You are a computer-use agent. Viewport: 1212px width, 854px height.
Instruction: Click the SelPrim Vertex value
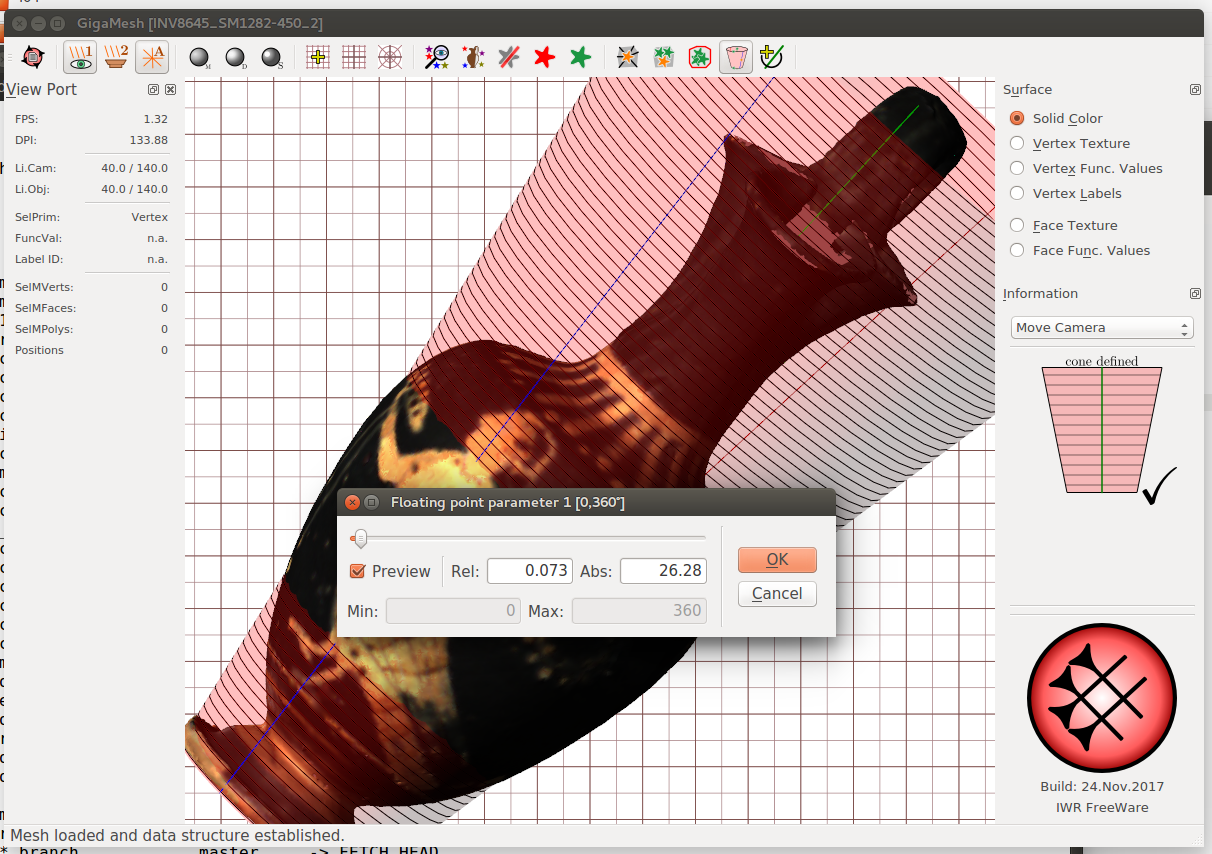click(x=149, y=217)
